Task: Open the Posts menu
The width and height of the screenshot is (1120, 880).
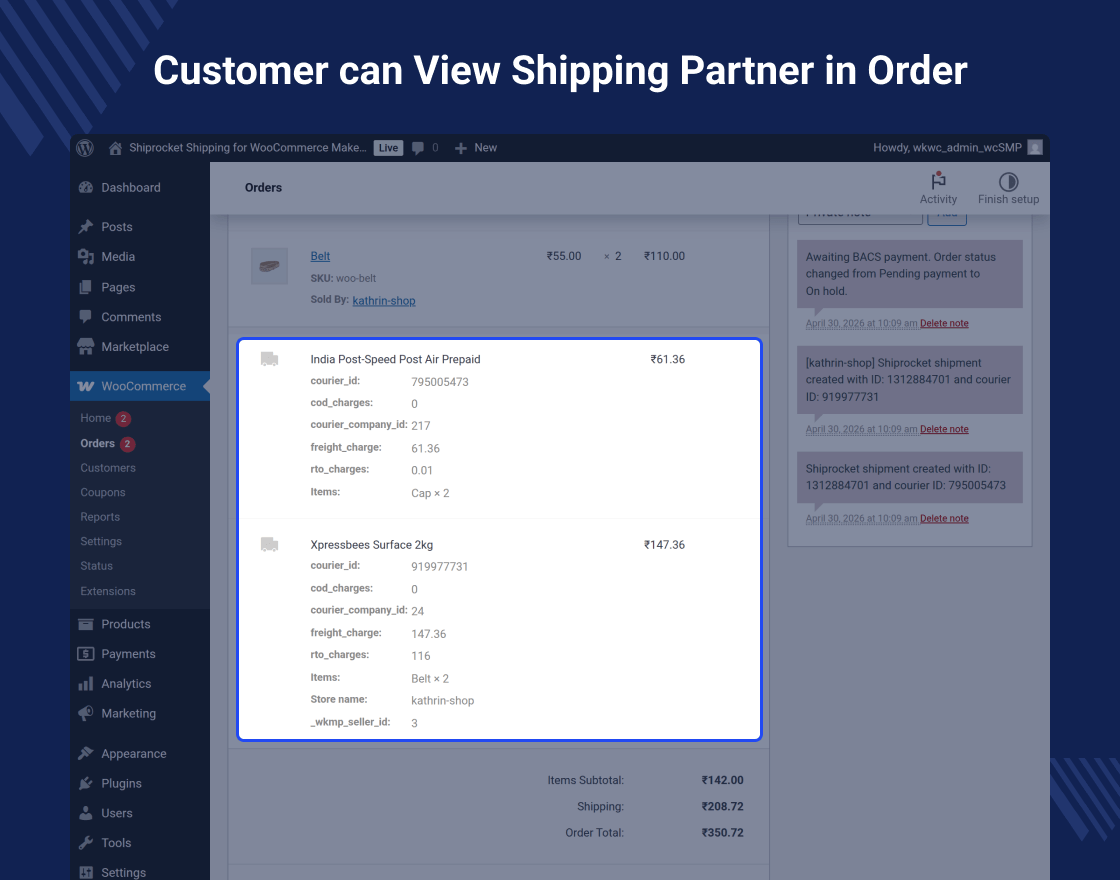Action: click(117, 226)
